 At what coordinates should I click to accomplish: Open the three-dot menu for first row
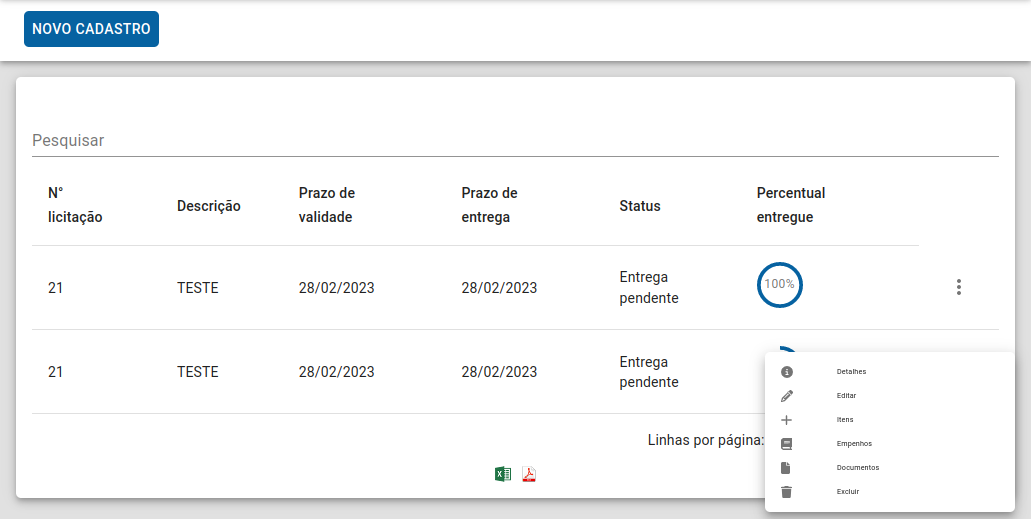[x=959, y=287]
